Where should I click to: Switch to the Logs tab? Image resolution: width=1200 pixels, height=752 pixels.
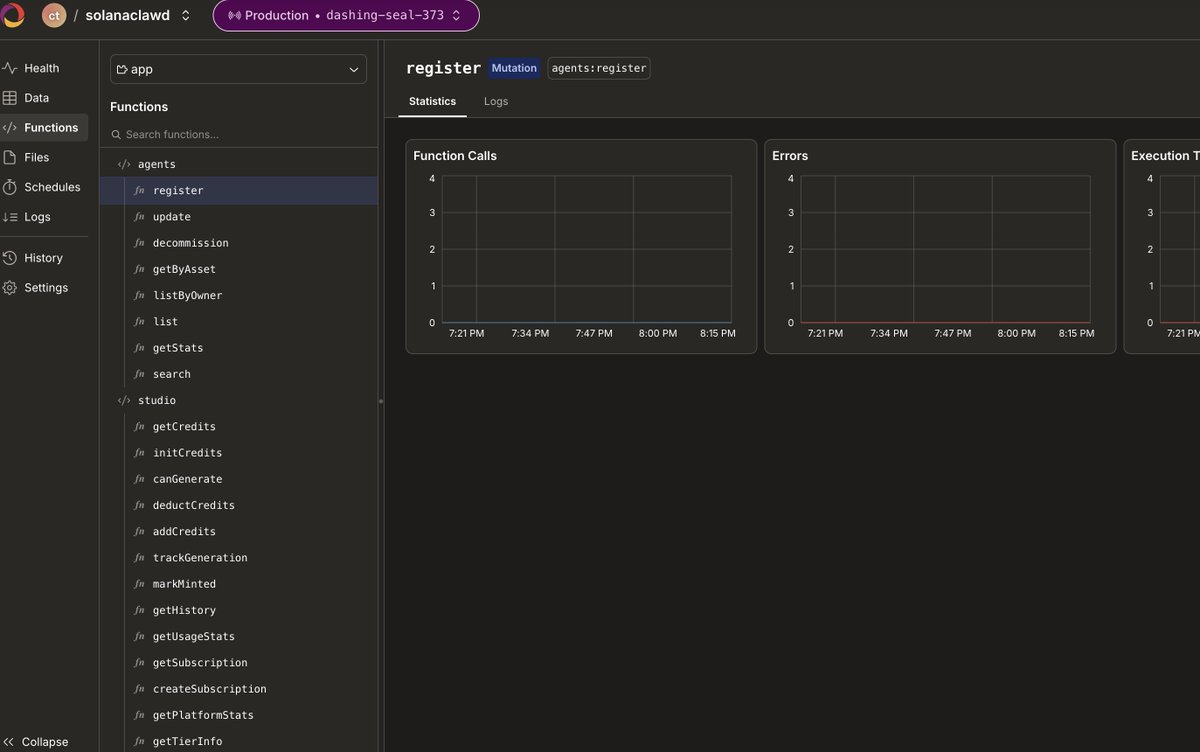496,101
